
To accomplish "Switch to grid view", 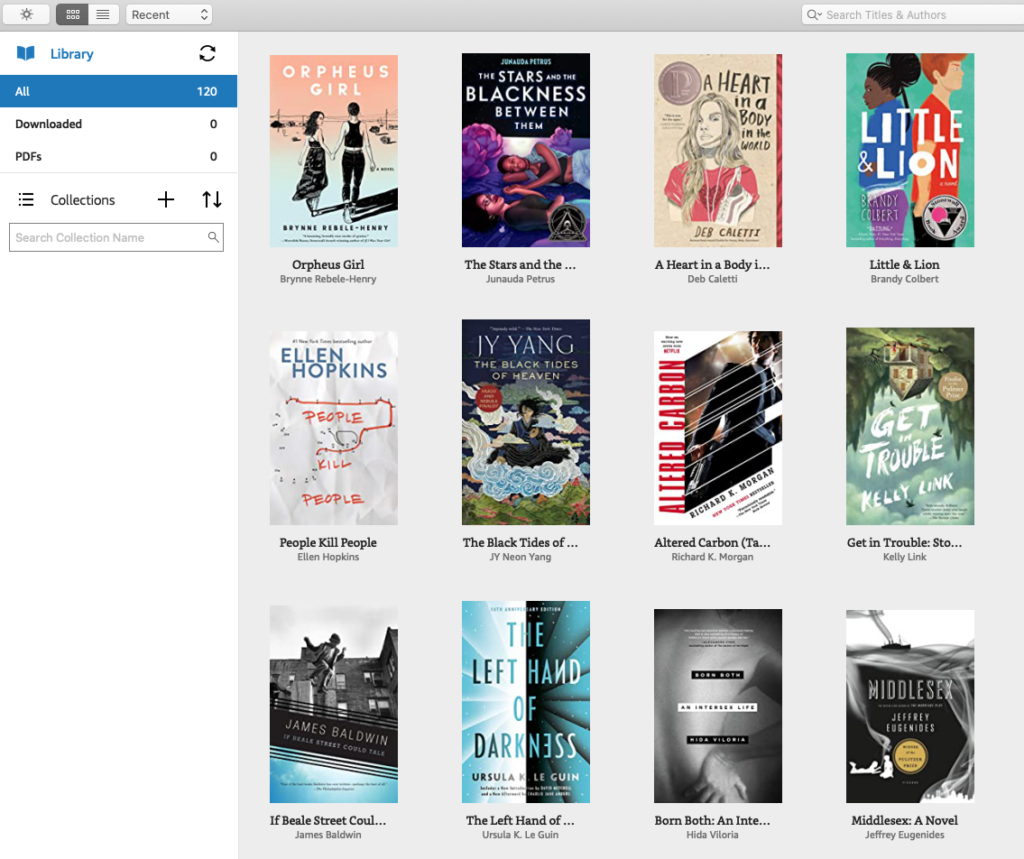I will pyautogui.click(x=71, y=14).
